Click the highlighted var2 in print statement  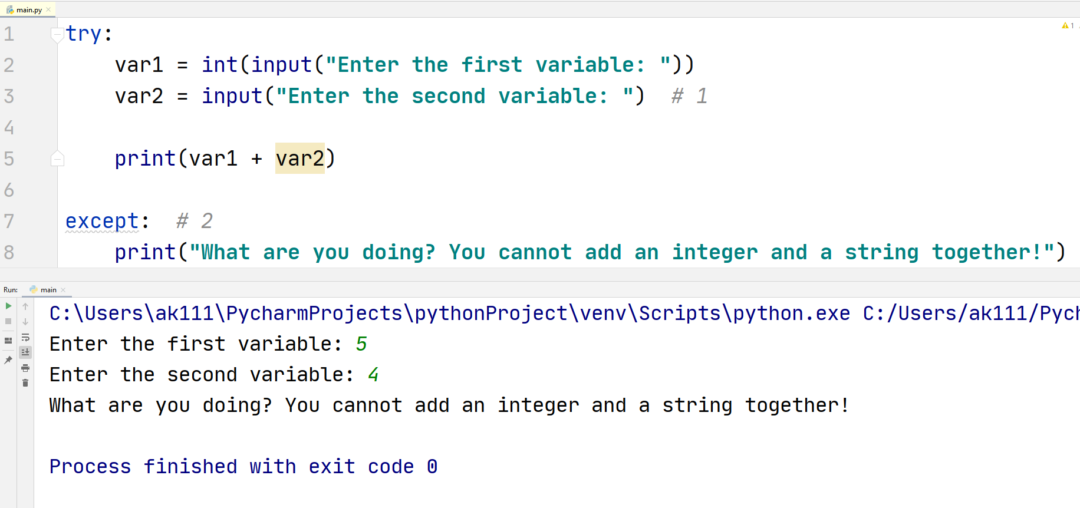(300, 158)
